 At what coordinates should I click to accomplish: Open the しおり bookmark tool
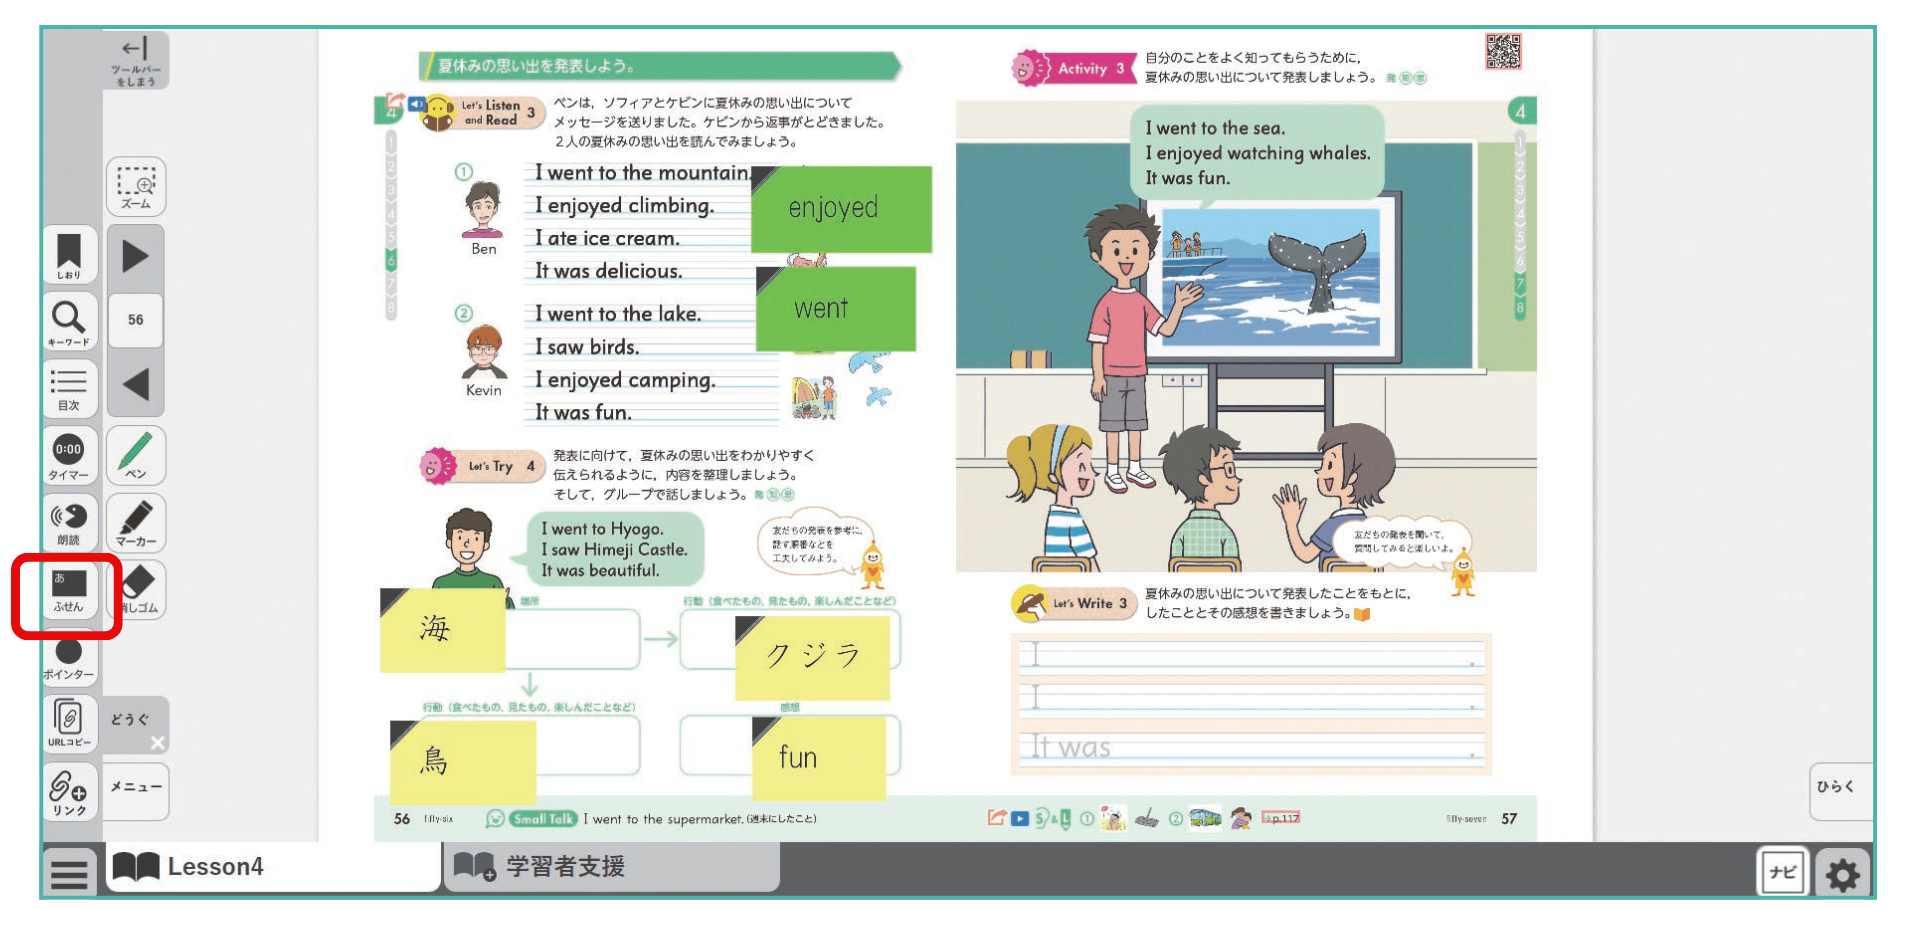[69, 256]
